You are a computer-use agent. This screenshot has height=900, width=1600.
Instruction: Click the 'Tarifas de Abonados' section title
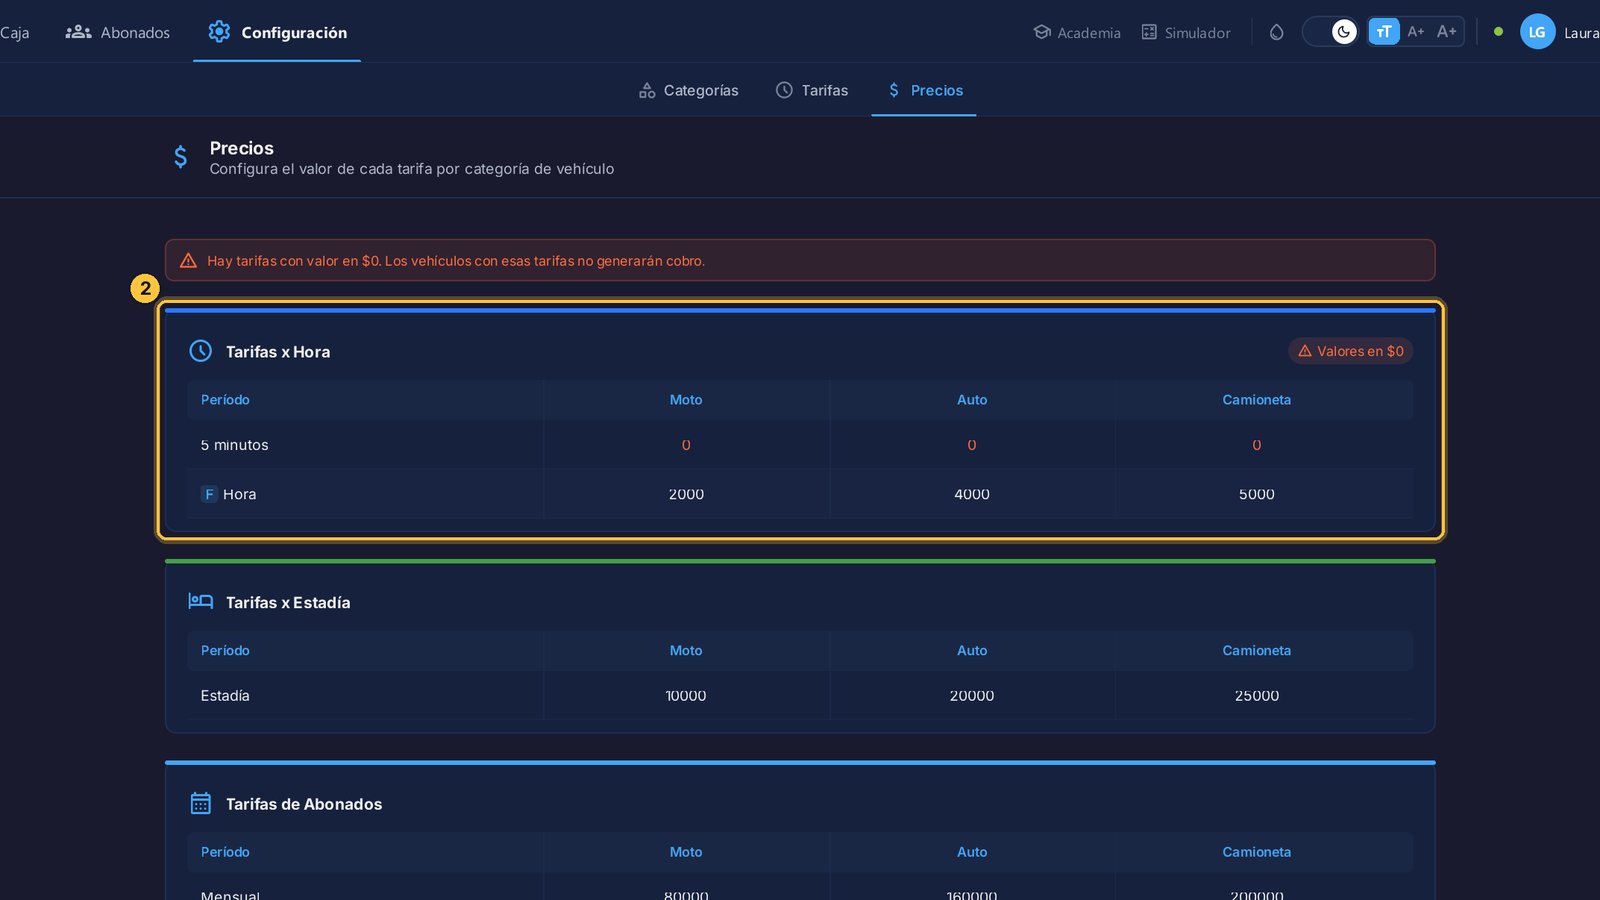pyautogui.click(x=304, y=804)
